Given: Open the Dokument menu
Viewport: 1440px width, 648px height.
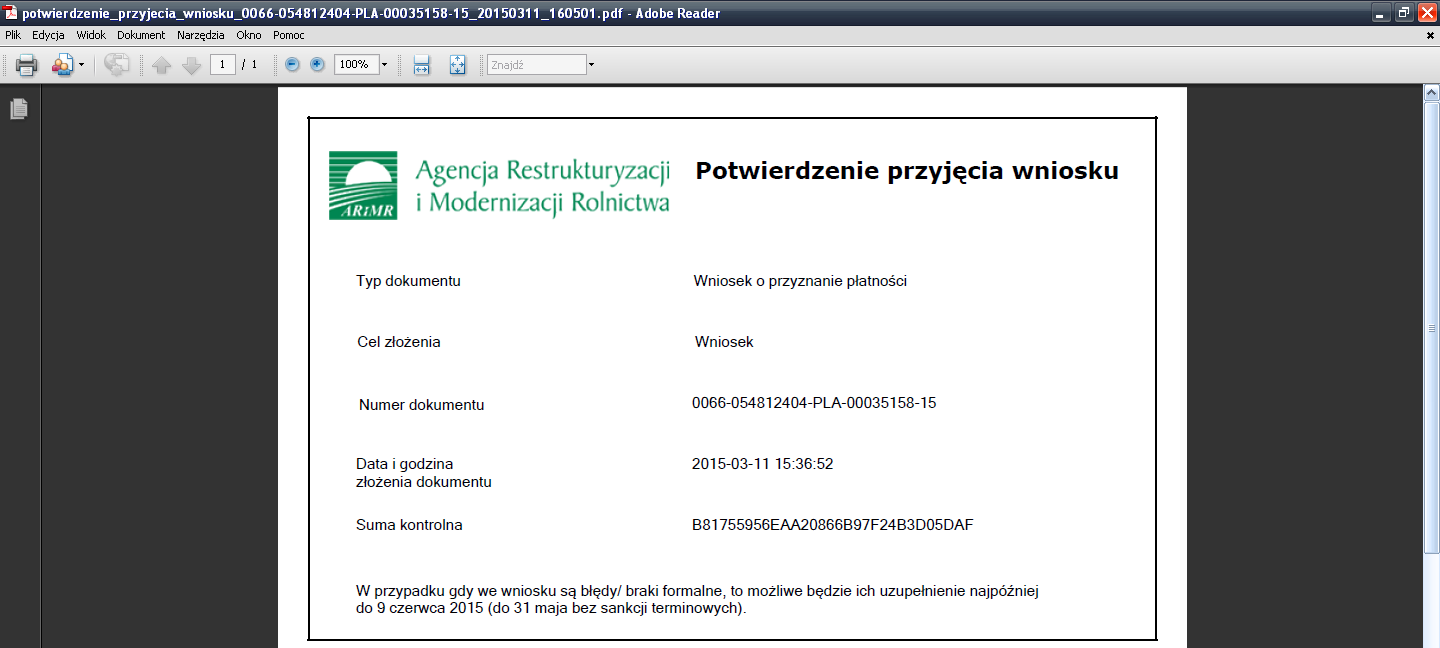Looking at the screenshot, I should pyautogui.click(x=141, y=35).
